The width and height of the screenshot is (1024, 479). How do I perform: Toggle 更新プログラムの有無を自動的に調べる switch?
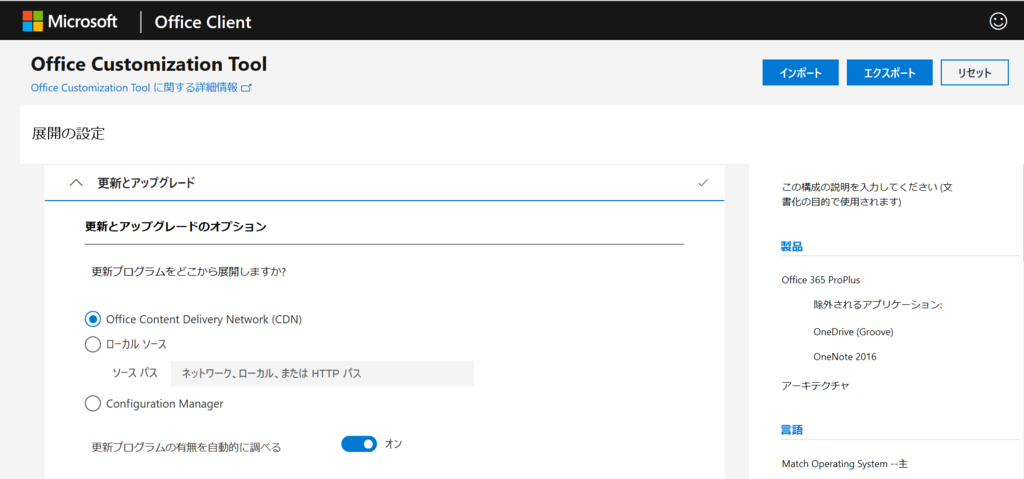[359, 444]
